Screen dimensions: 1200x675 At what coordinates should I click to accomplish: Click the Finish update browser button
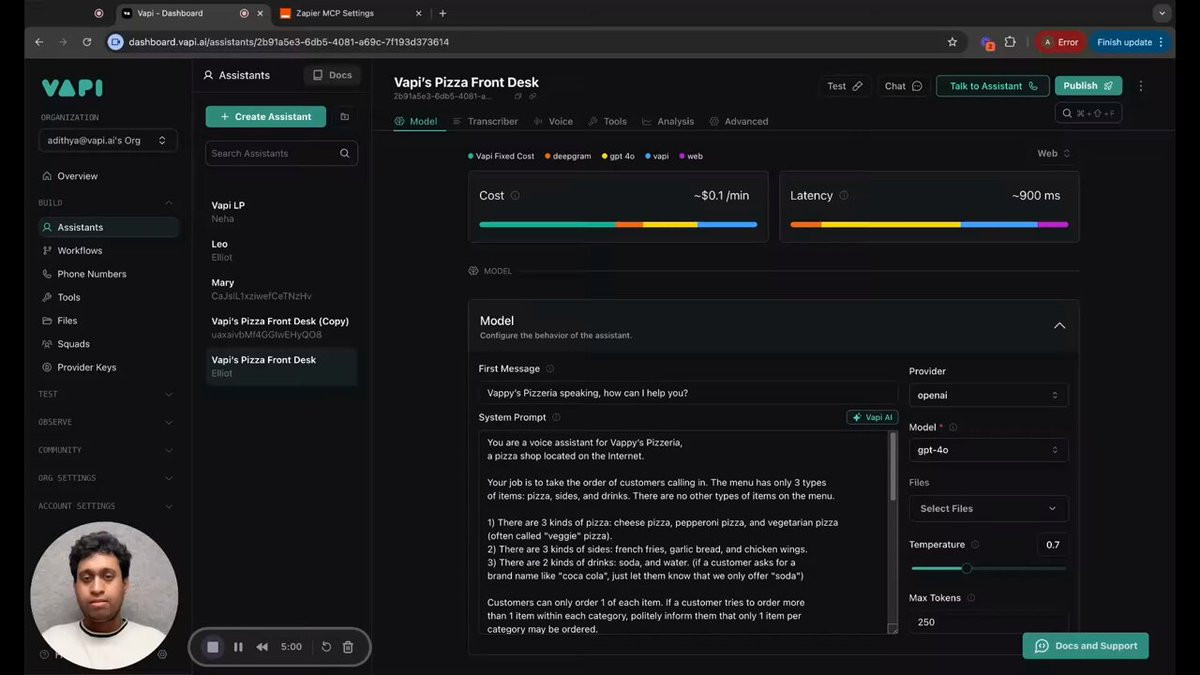(x=1131, y=42)
